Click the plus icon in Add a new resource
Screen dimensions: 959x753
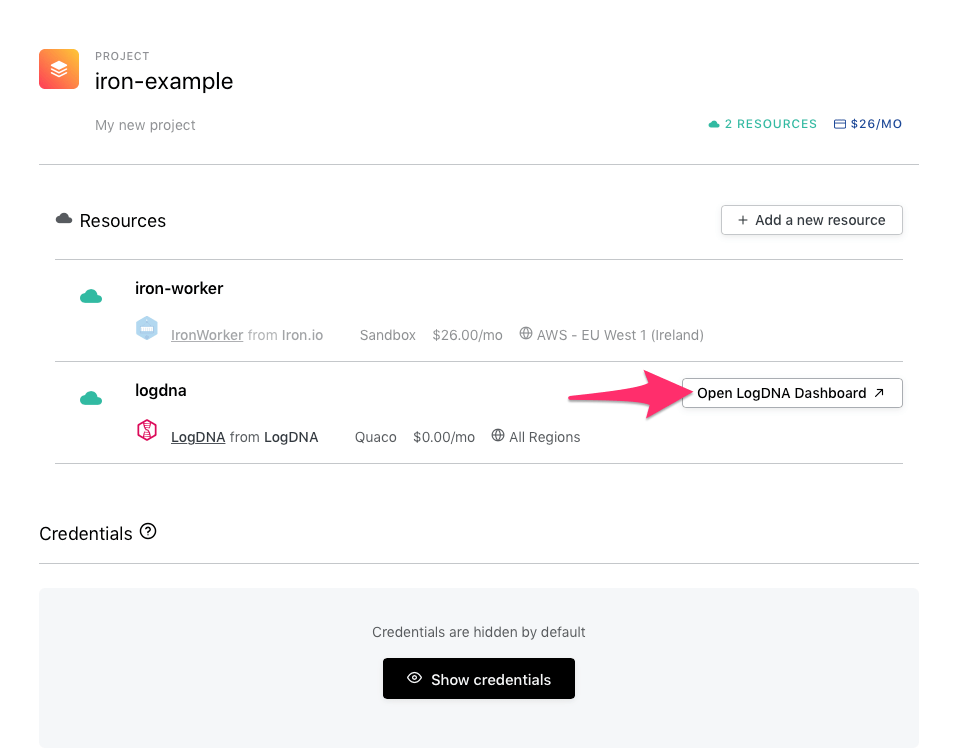coord(742,220)
